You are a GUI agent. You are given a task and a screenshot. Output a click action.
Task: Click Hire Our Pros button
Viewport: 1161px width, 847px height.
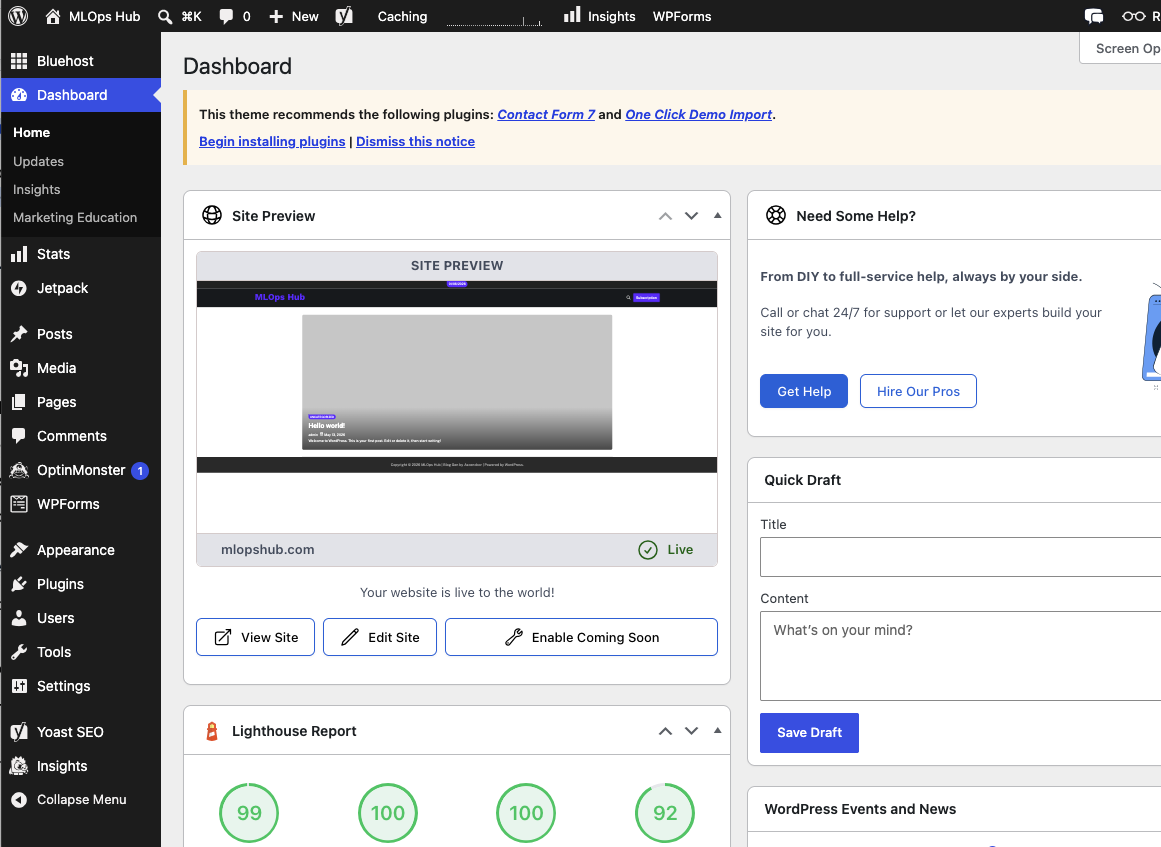tap(918, 391)
